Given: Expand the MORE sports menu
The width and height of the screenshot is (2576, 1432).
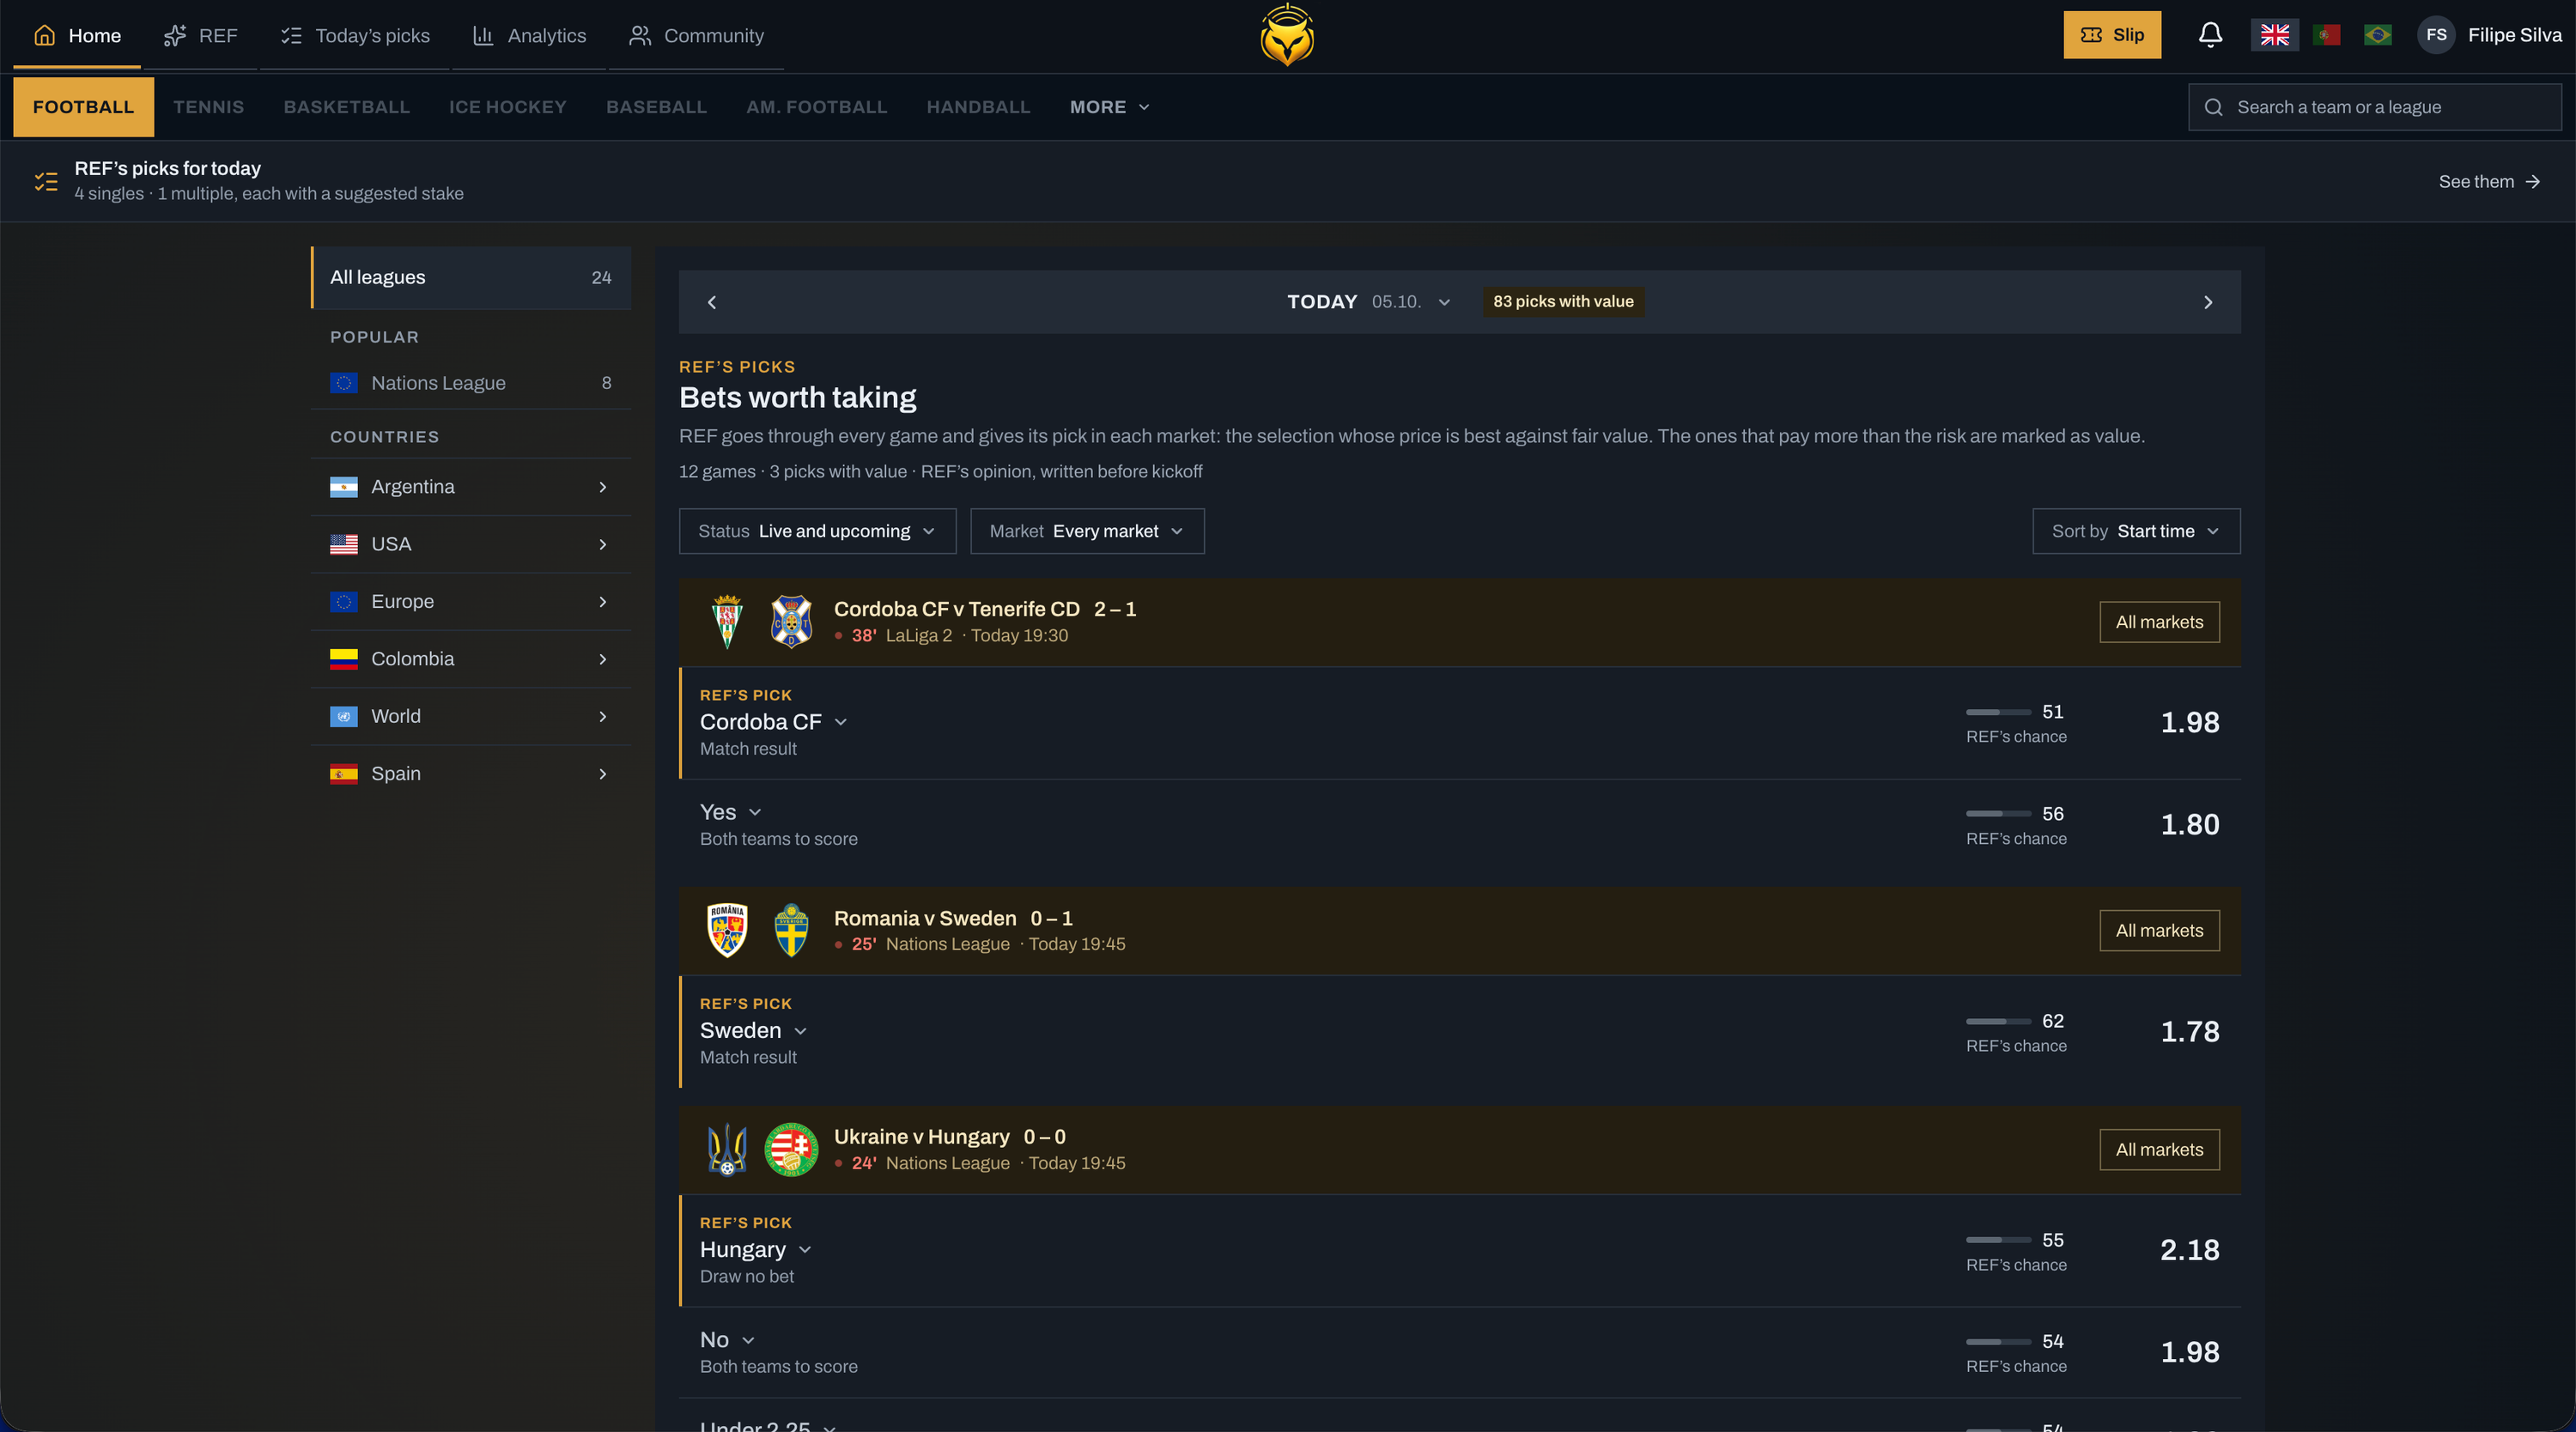Looking at the screenshot, I should pos(1109,107).
